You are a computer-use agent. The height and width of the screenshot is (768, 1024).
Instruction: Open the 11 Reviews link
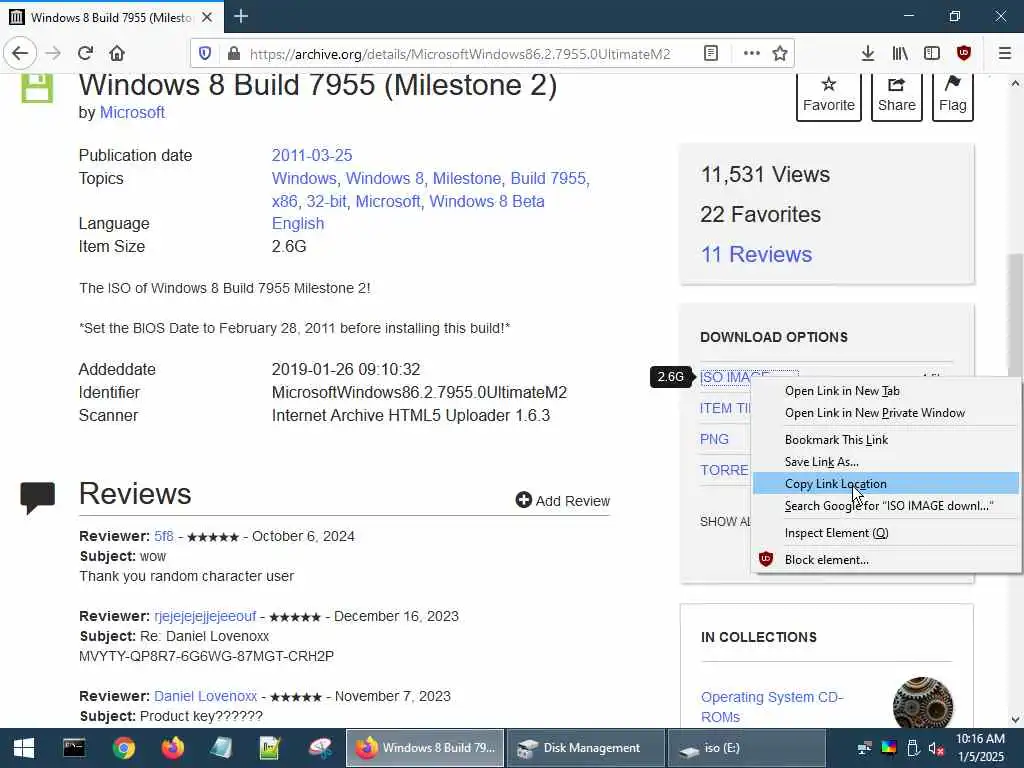(756, 254)
